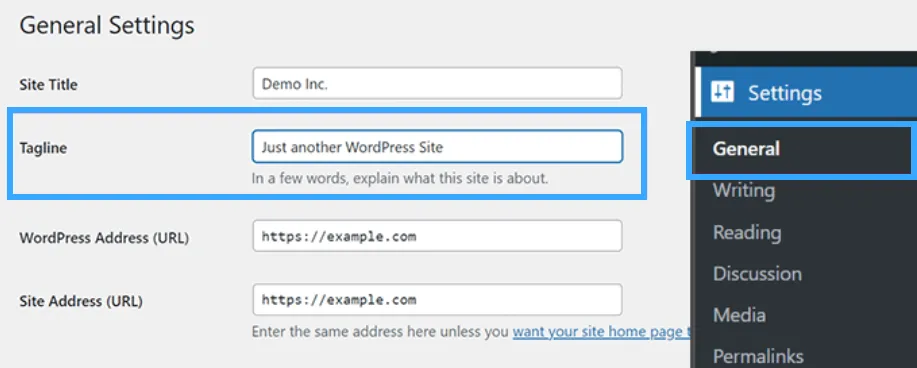917x368 pixels.
Task: Click the Tagline field label
Action: tap(43, 148)
